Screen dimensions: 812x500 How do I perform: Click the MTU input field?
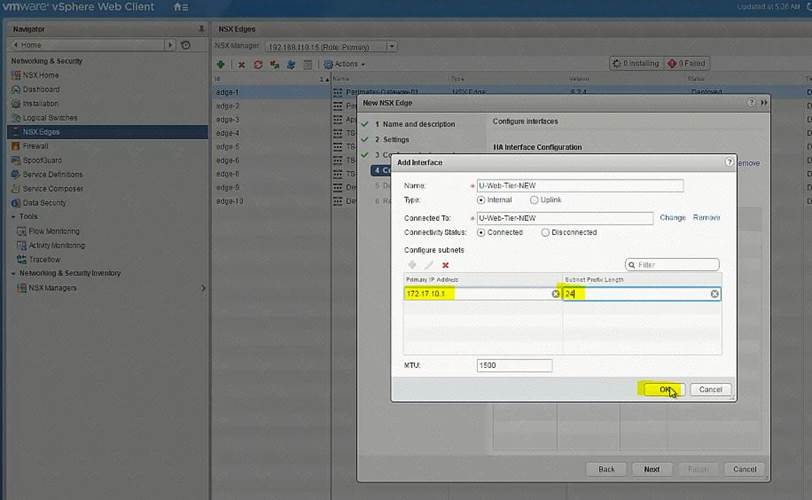click(514, 366)
